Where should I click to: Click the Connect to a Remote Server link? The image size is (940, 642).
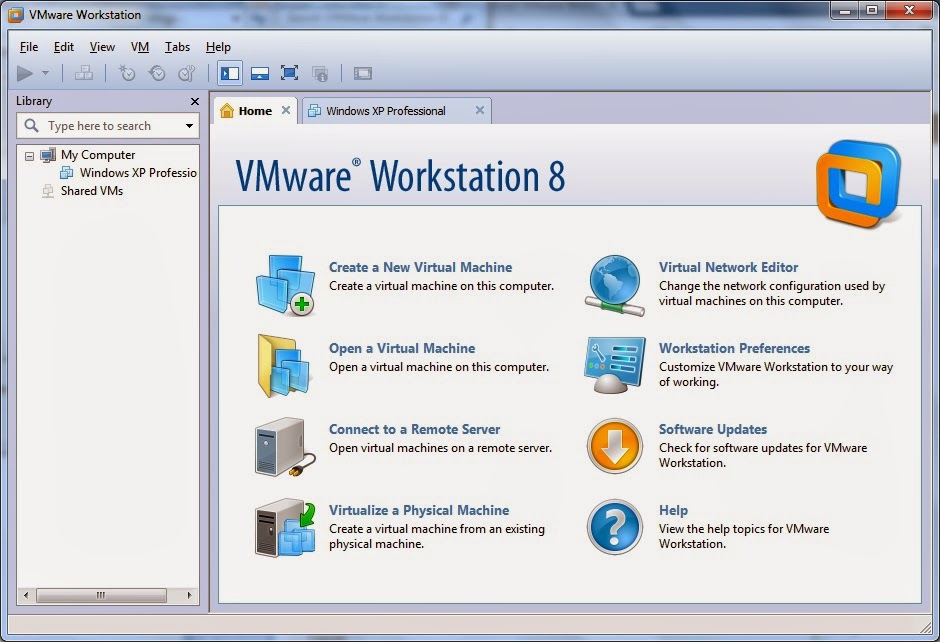coord(414,429)
